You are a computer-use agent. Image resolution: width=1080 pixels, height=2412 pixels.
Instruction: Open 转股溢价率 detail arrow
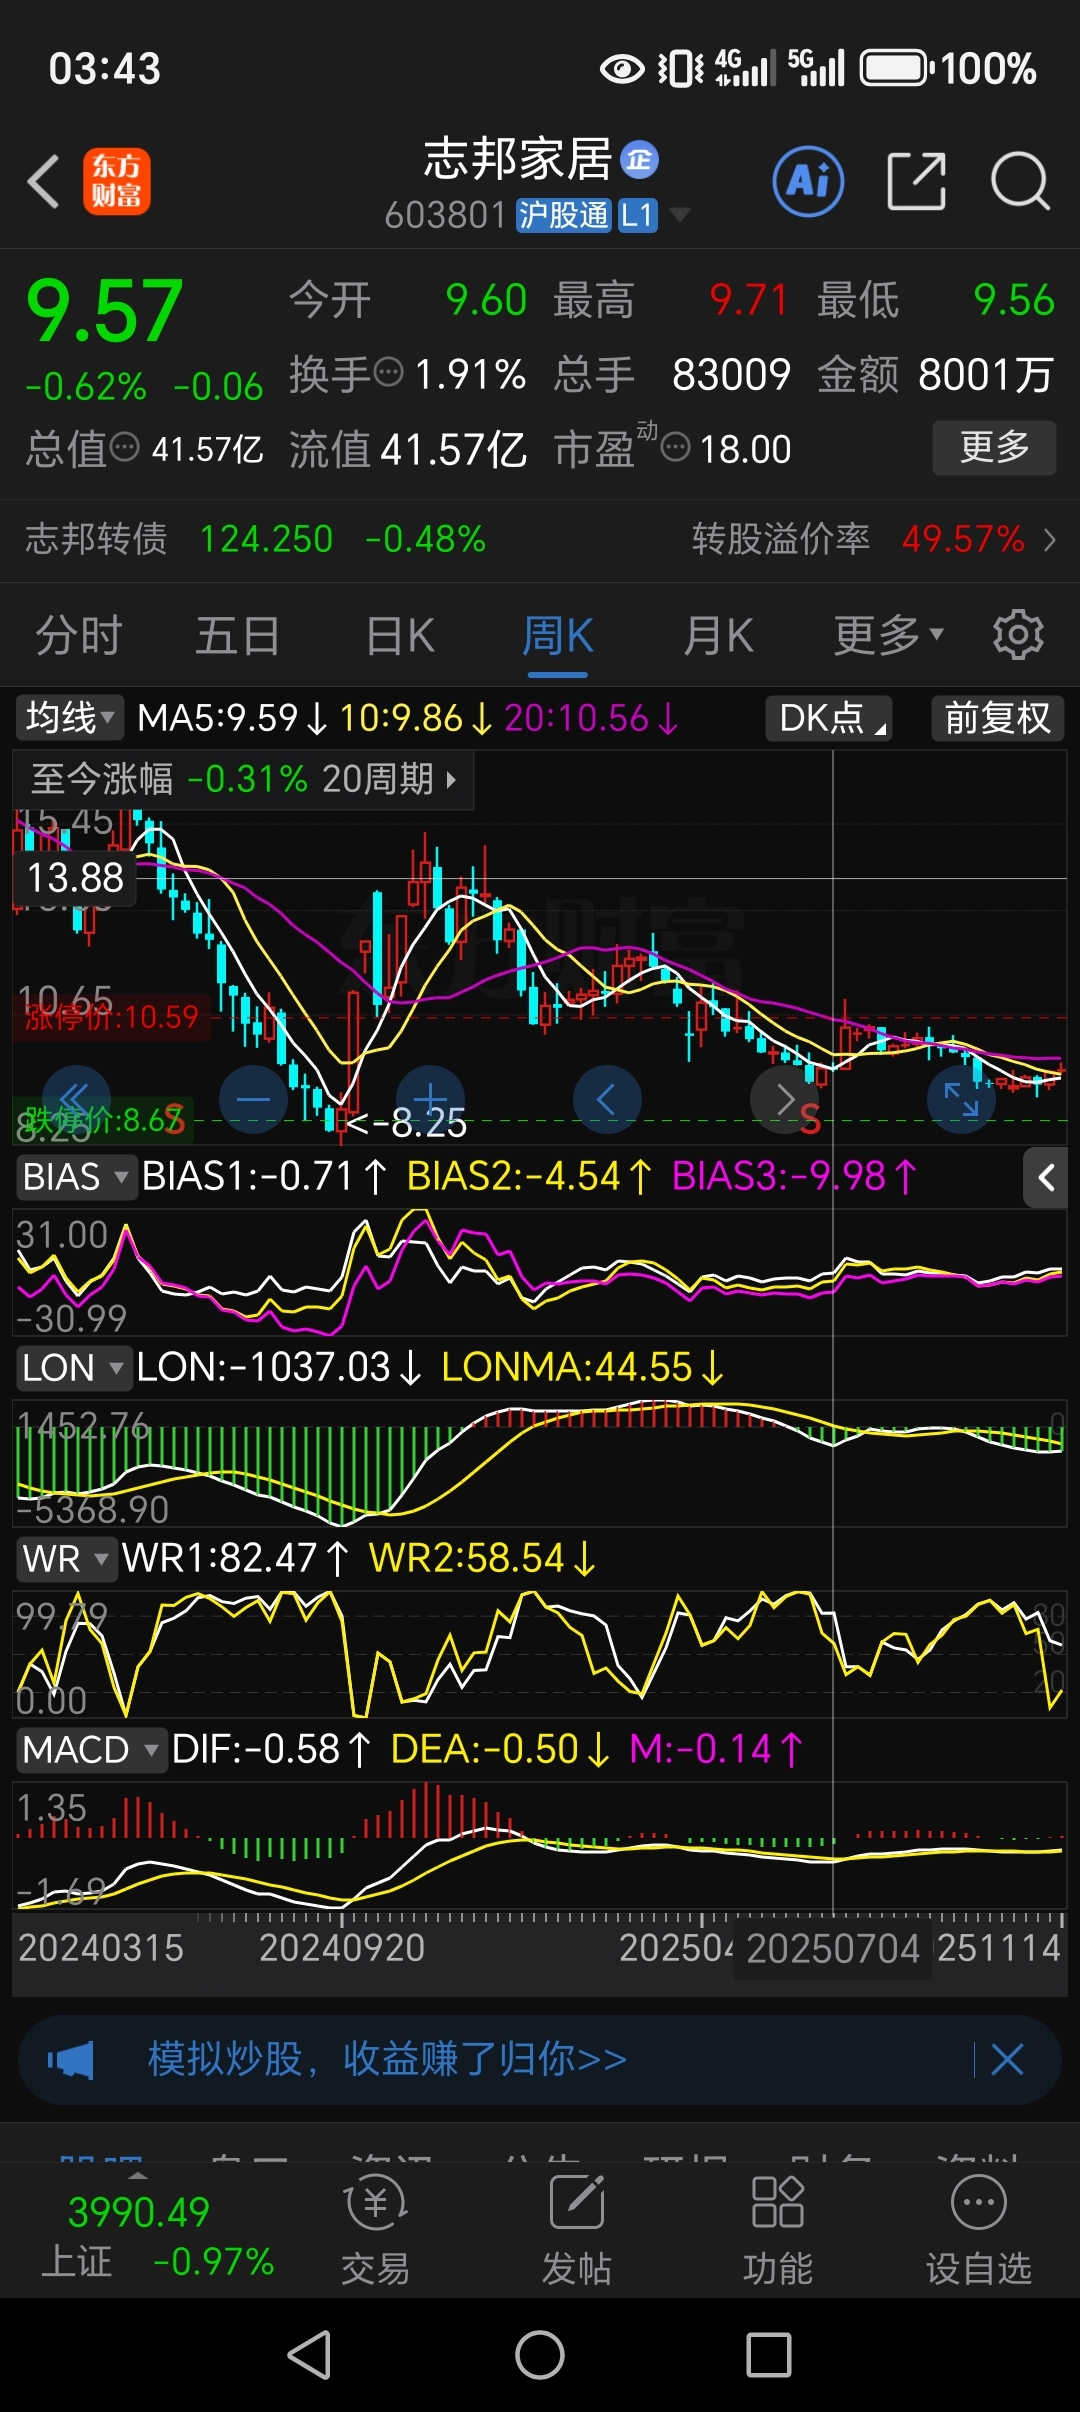tap(1049, 540)
